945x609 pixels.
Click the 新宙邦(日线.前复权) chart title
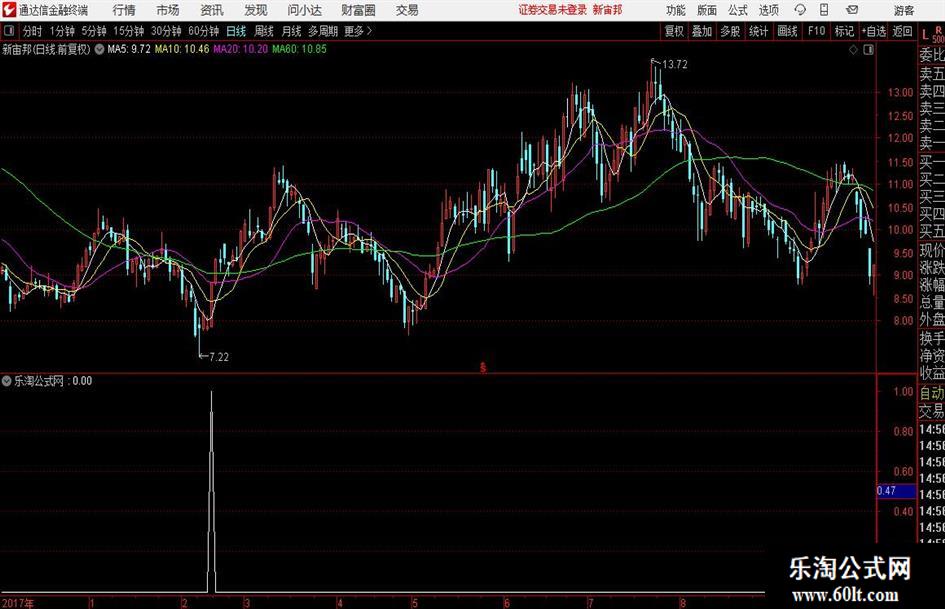[x=46, y=49]
